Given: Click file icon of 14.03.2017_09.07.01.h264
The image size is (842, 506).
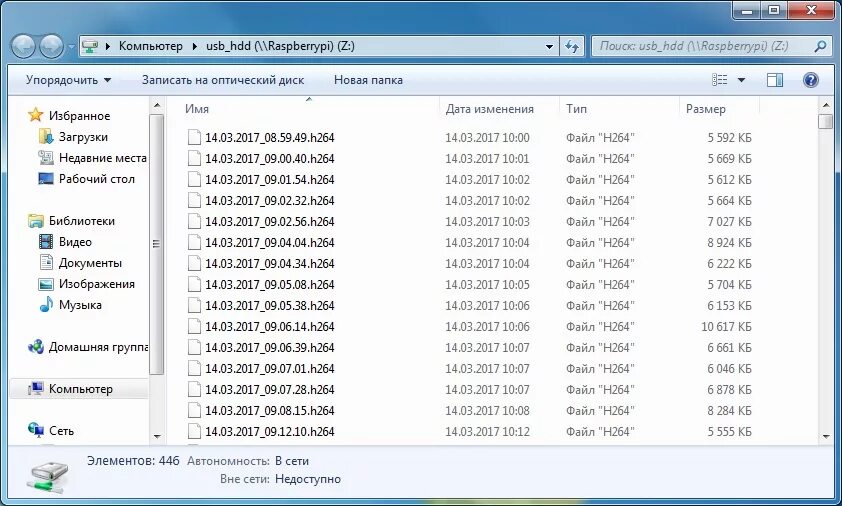Looking at the screenshot, I should 194,368.
